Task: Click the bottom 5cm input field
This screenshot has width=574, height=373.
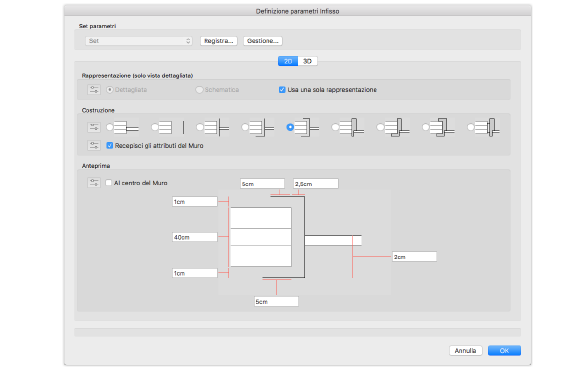Action: (276, 302)
